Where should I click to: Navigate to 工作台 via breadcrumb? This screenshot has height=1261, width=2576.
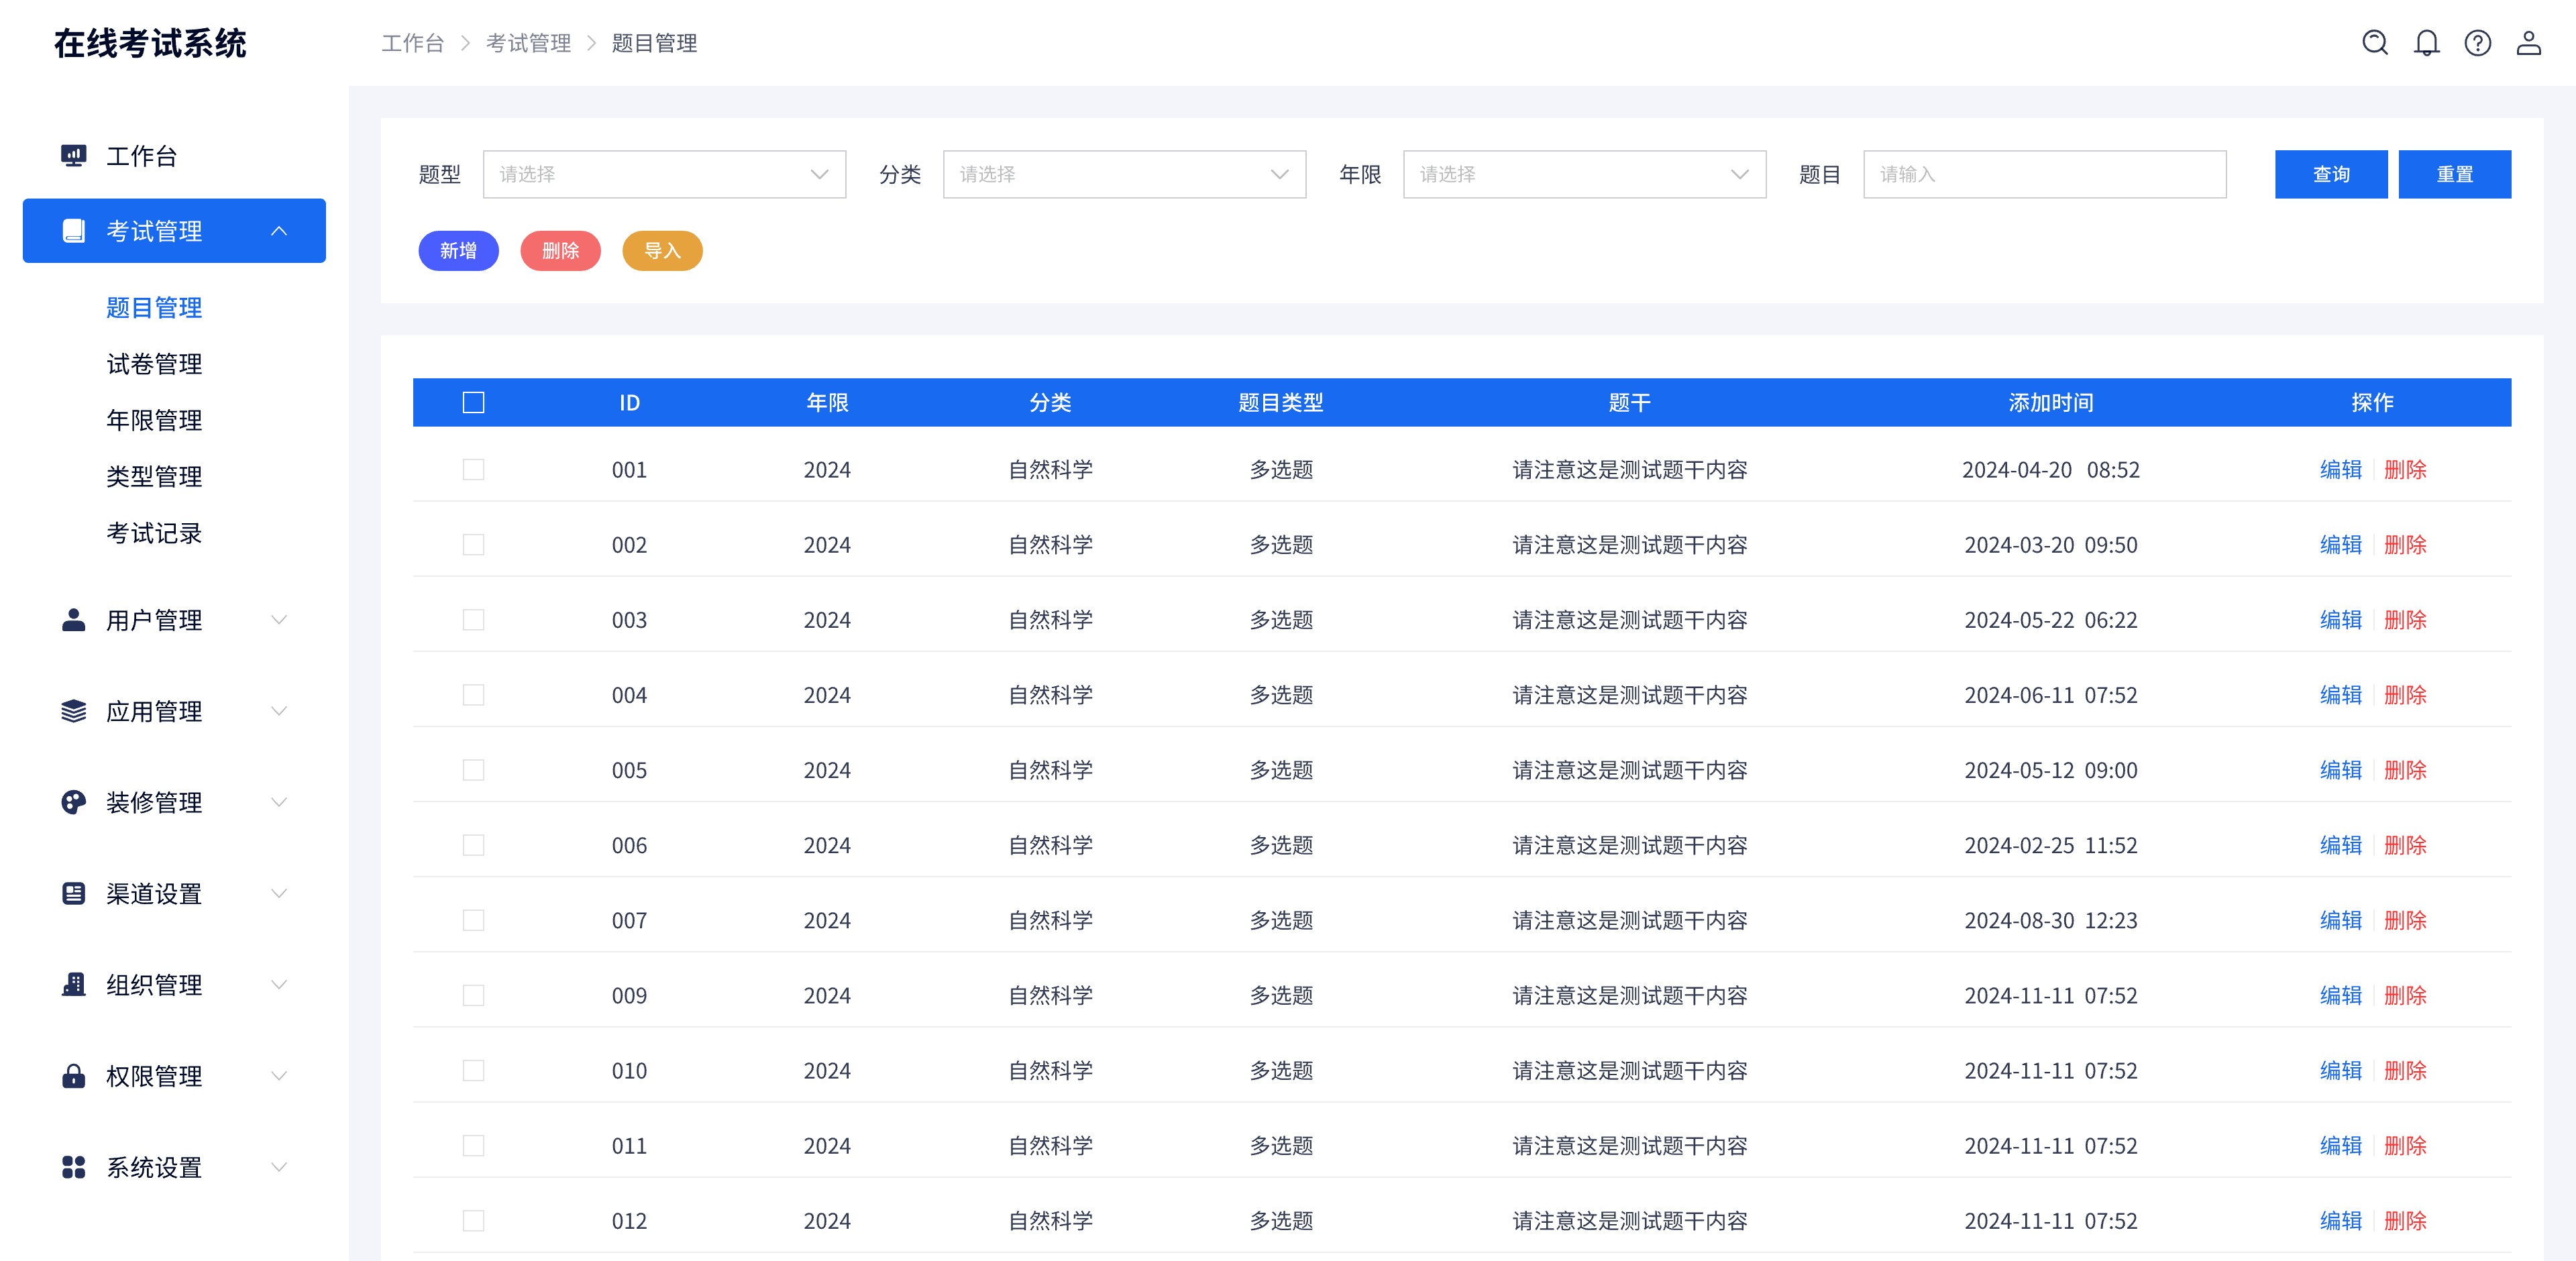click(x=412, y=43)
